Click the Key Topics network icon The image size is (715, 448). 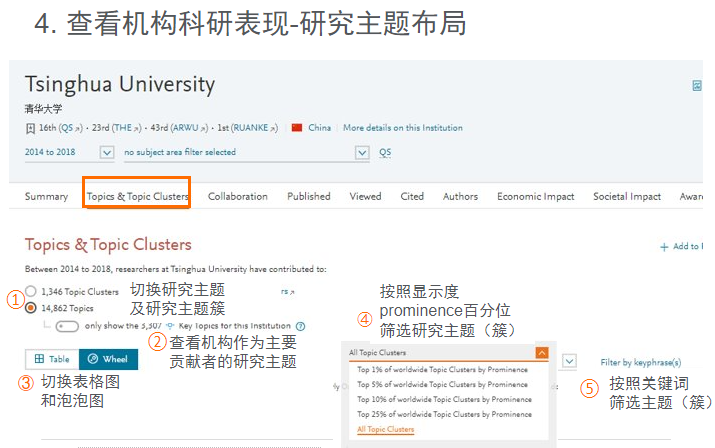pyautogui.click(x=170, y=326)
